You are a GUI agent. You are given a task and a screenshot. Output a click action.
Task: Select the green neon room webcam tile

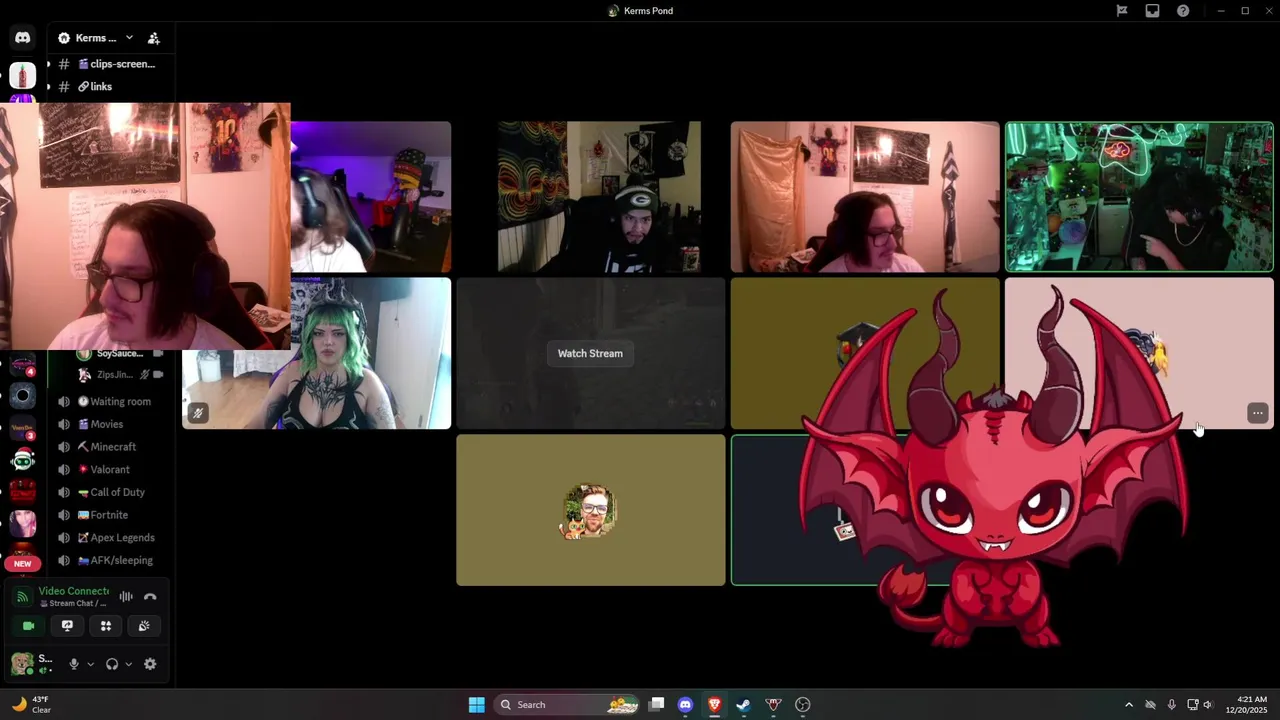(1139, 197)
